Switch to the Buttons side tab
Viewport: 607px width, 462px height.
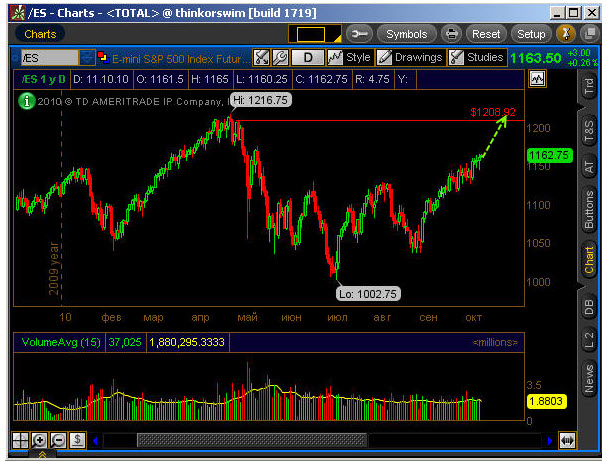pyautogui.click(x=589, y=210)
